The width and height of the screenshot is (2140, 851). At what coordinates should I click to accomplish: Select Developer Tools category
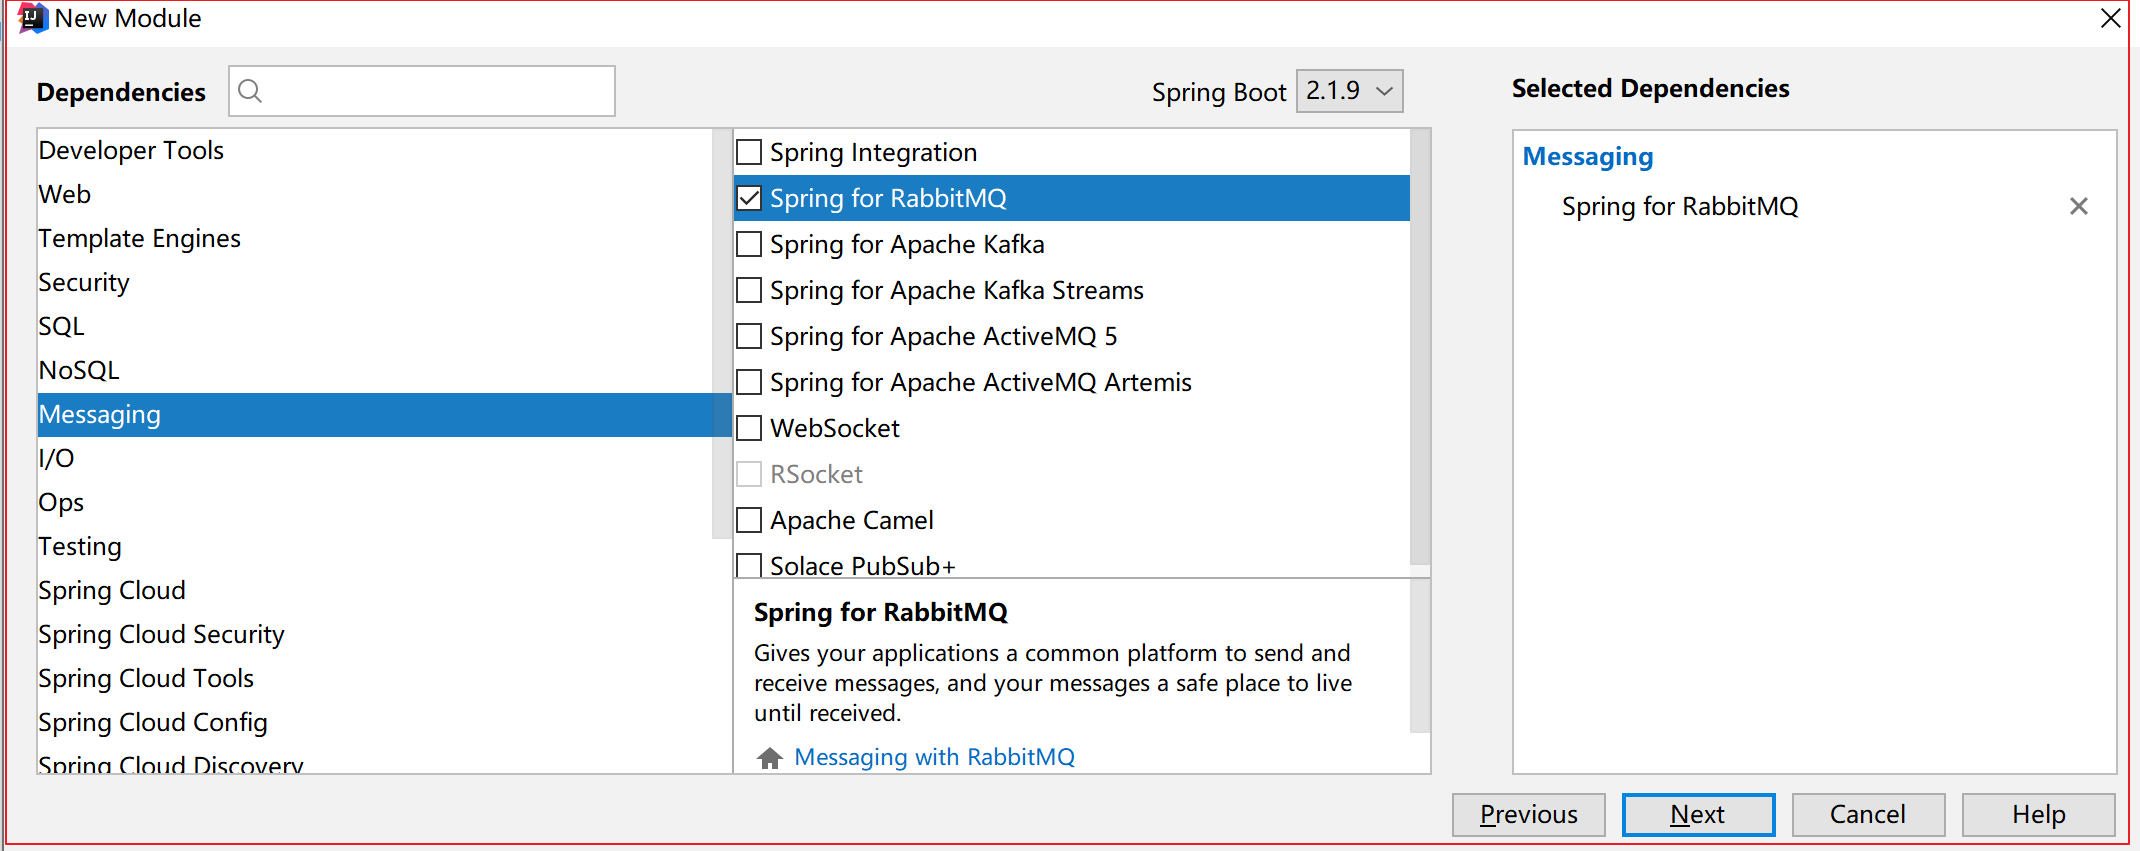pos(374,150)
